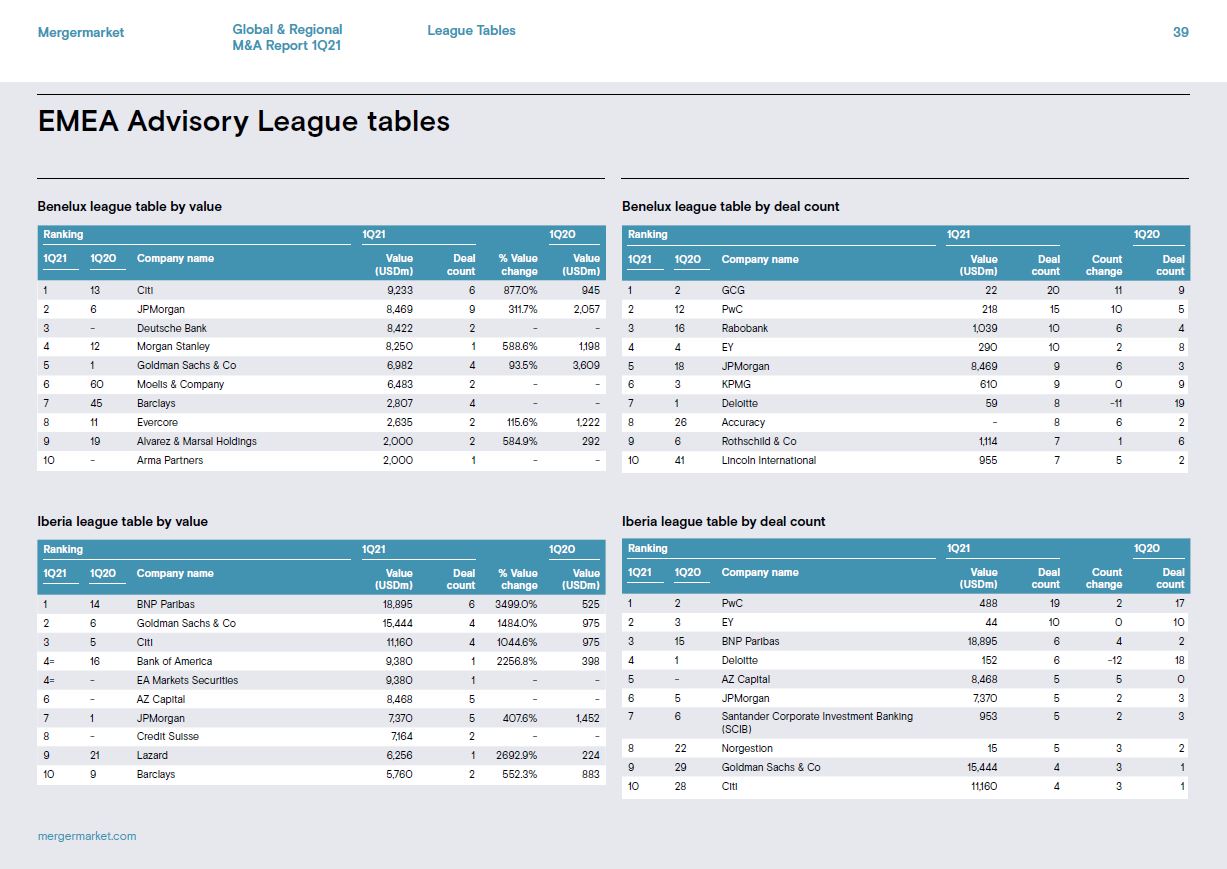Select the 1,452 1Q20 value for JPMorgan

586,718
